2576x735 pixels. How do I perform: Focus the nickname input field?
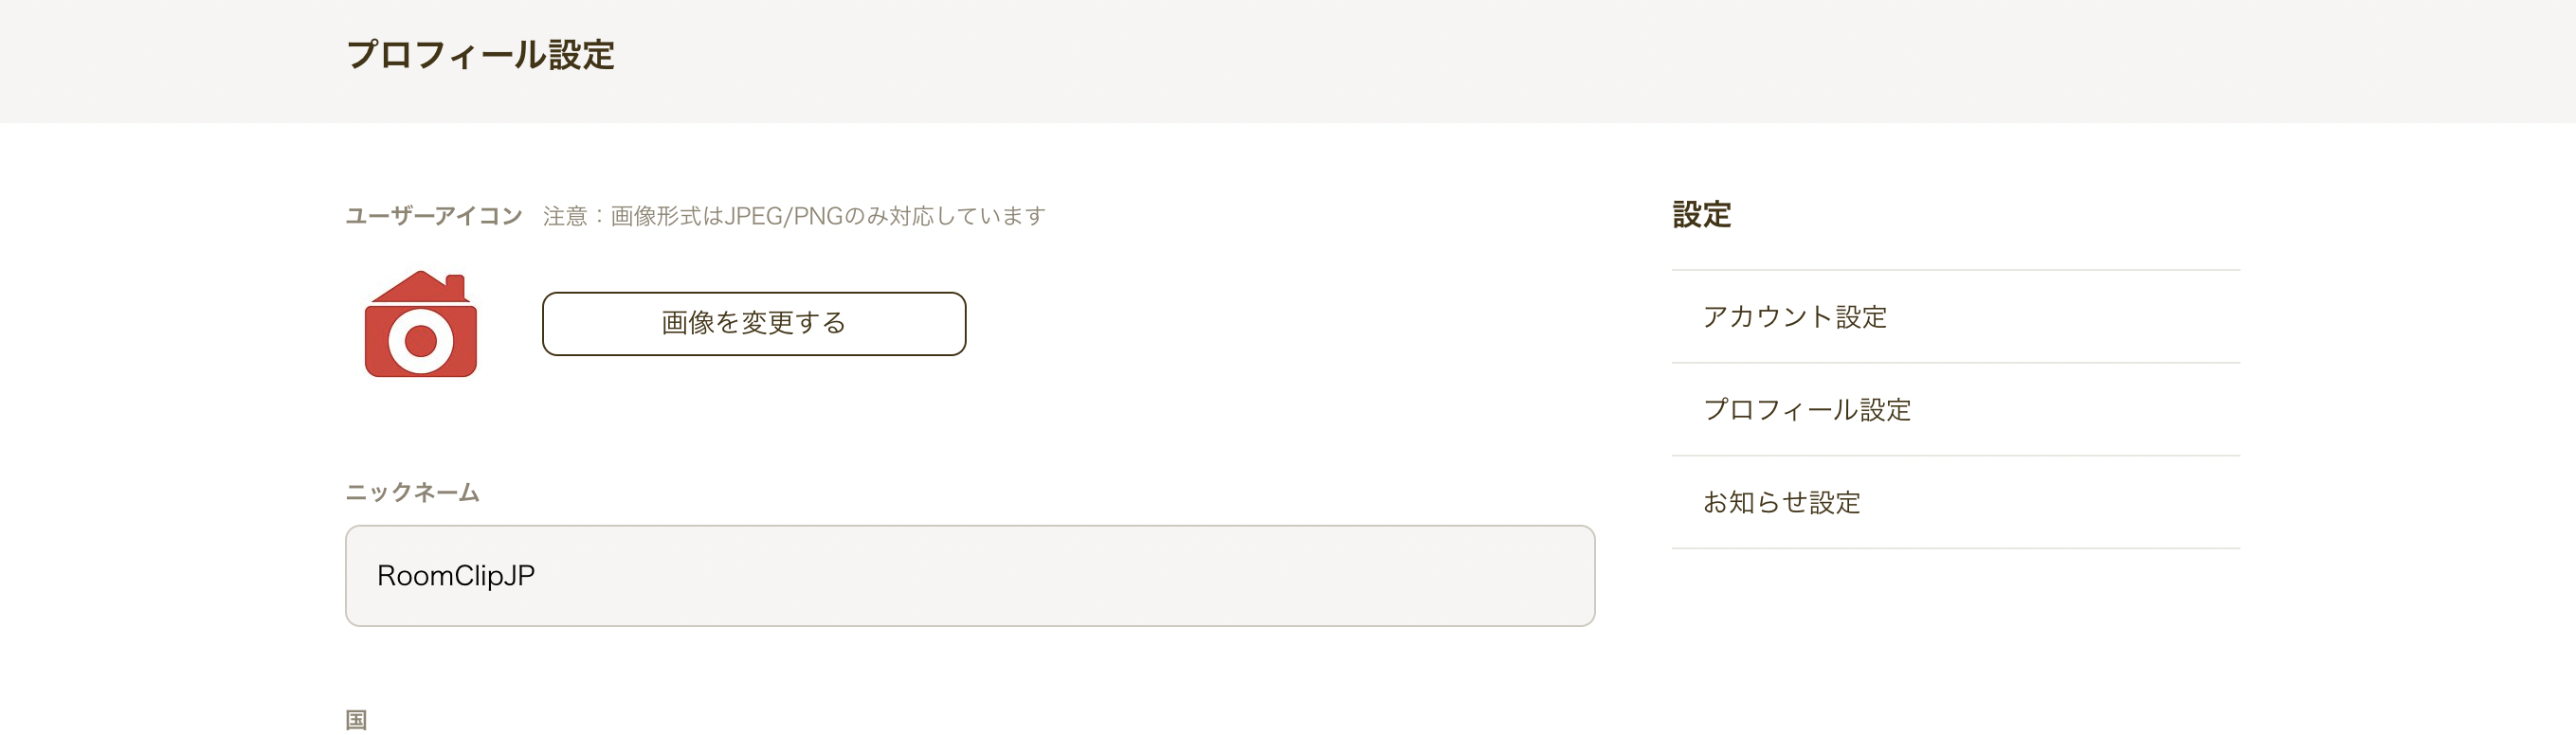(969, 575)
